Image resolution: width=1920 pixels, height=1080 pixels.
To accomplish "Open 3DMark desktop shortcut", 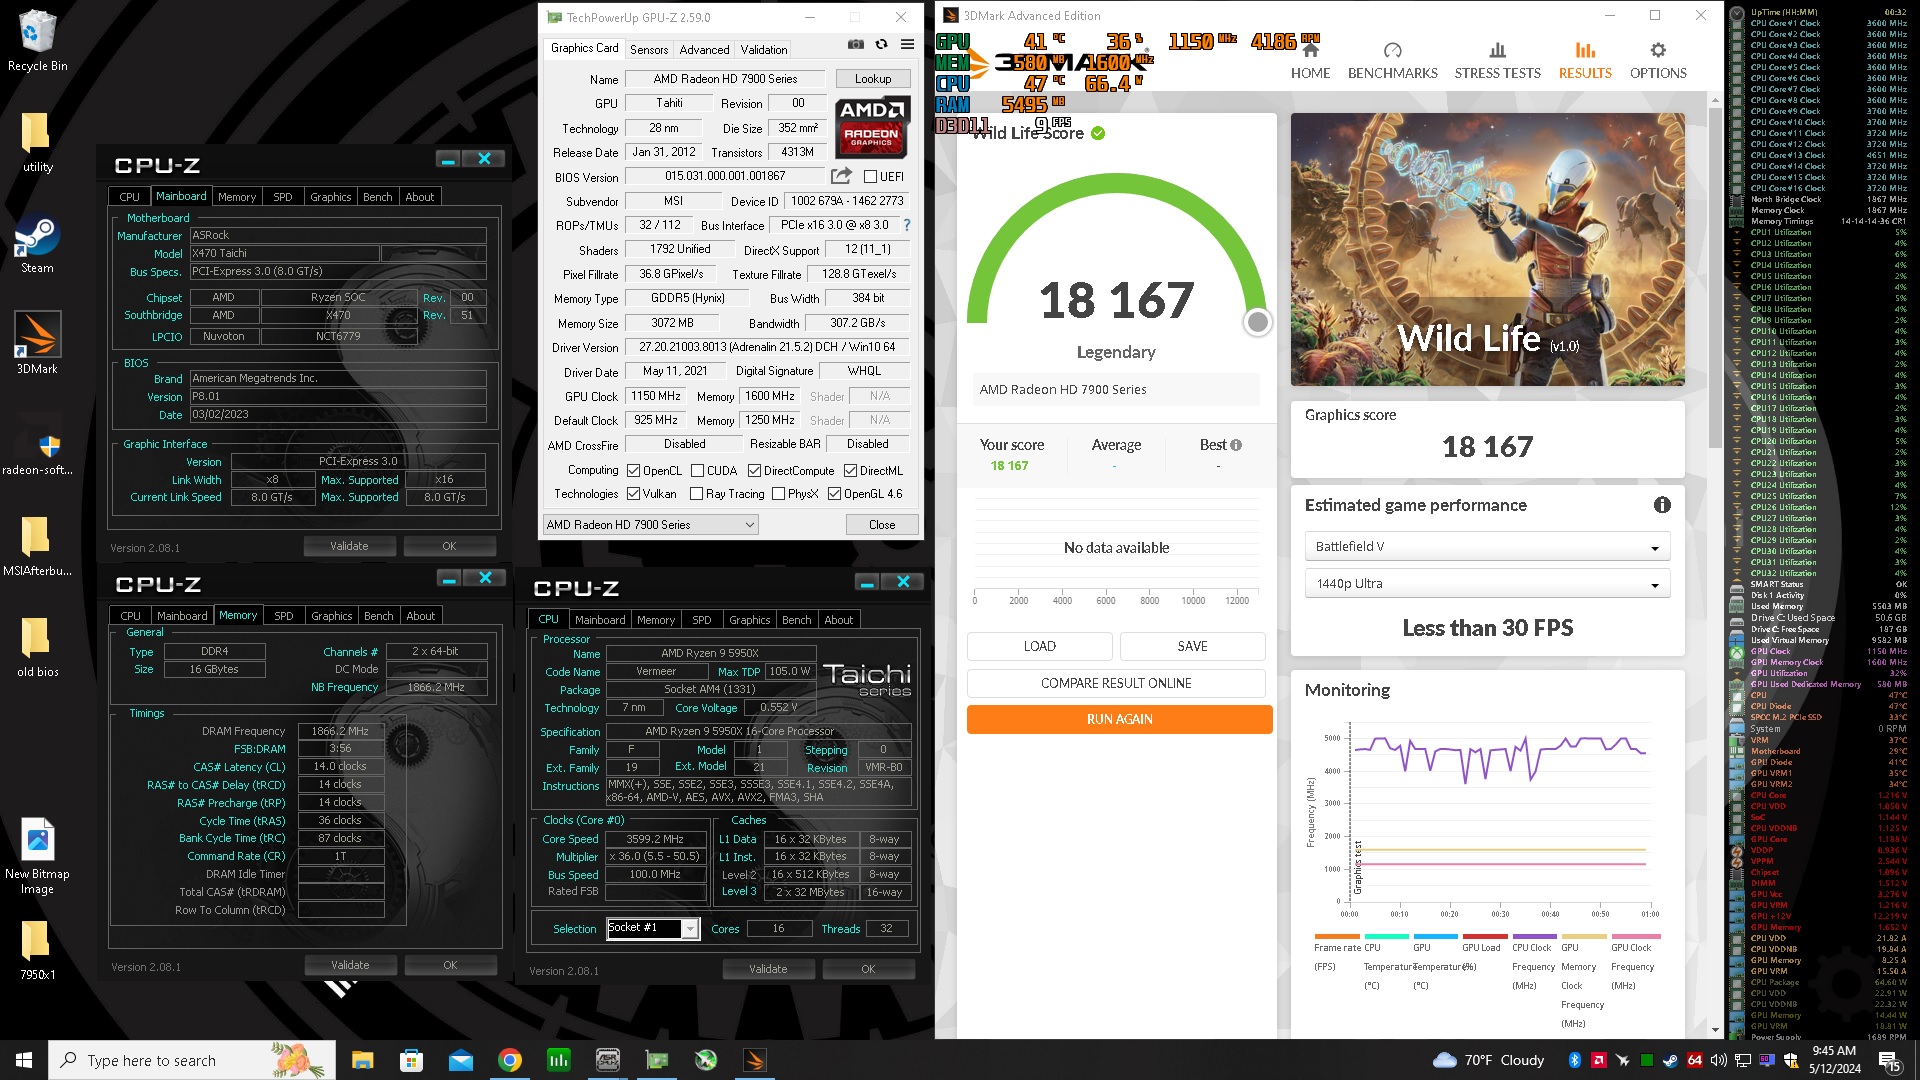I will pos(37,343).
